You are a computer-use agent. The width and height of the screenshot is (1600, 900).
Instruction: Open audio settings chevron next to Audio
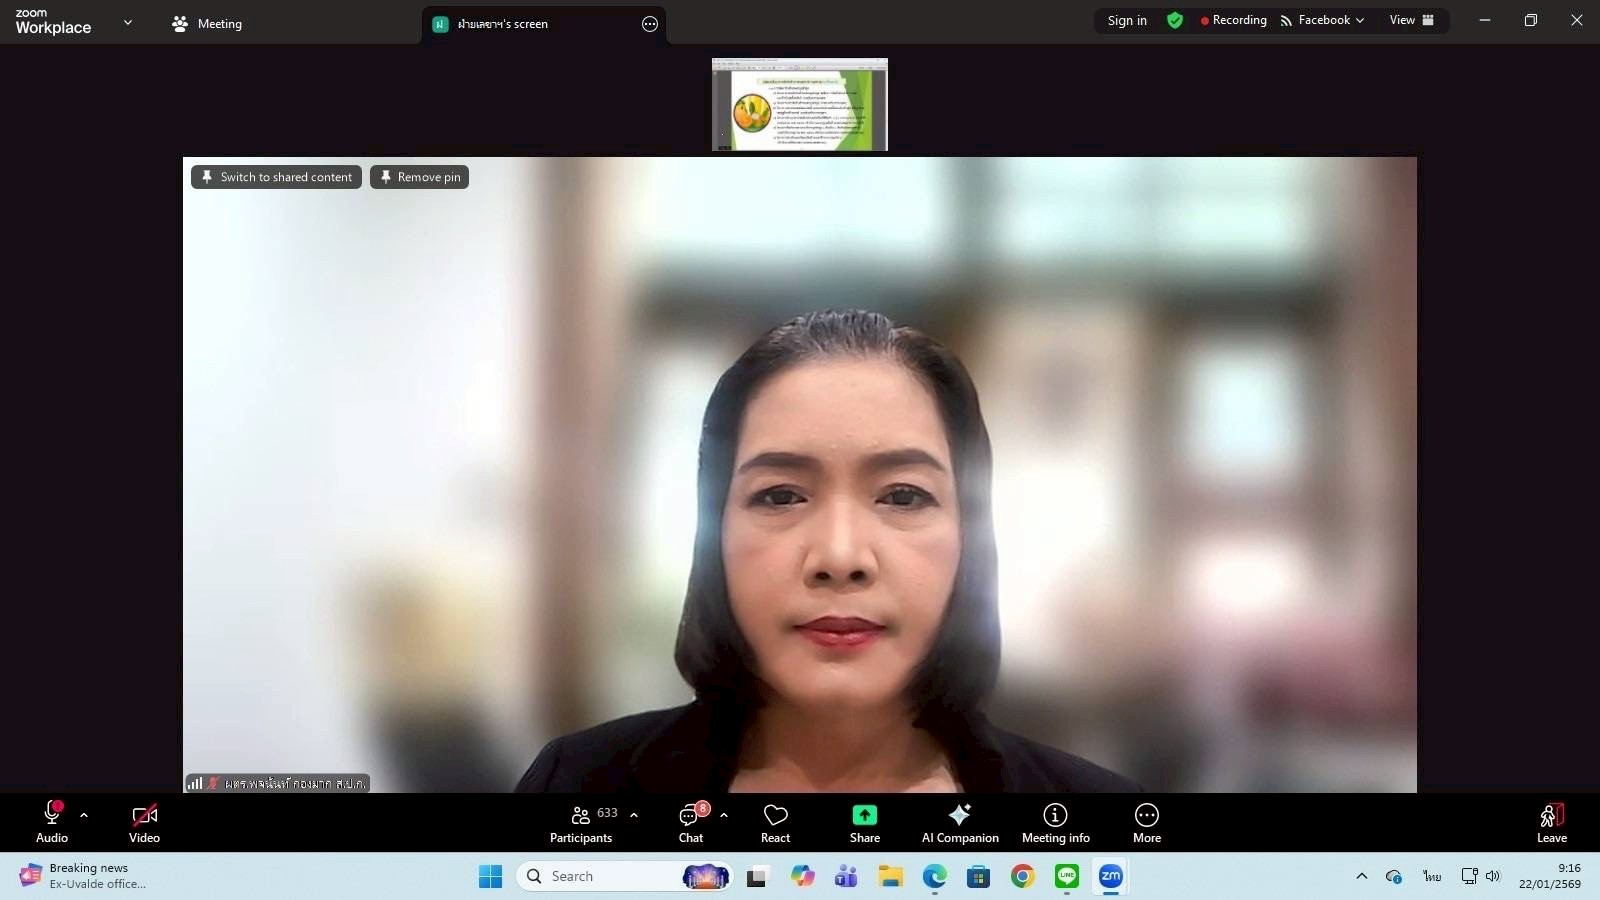pos(83,815)
